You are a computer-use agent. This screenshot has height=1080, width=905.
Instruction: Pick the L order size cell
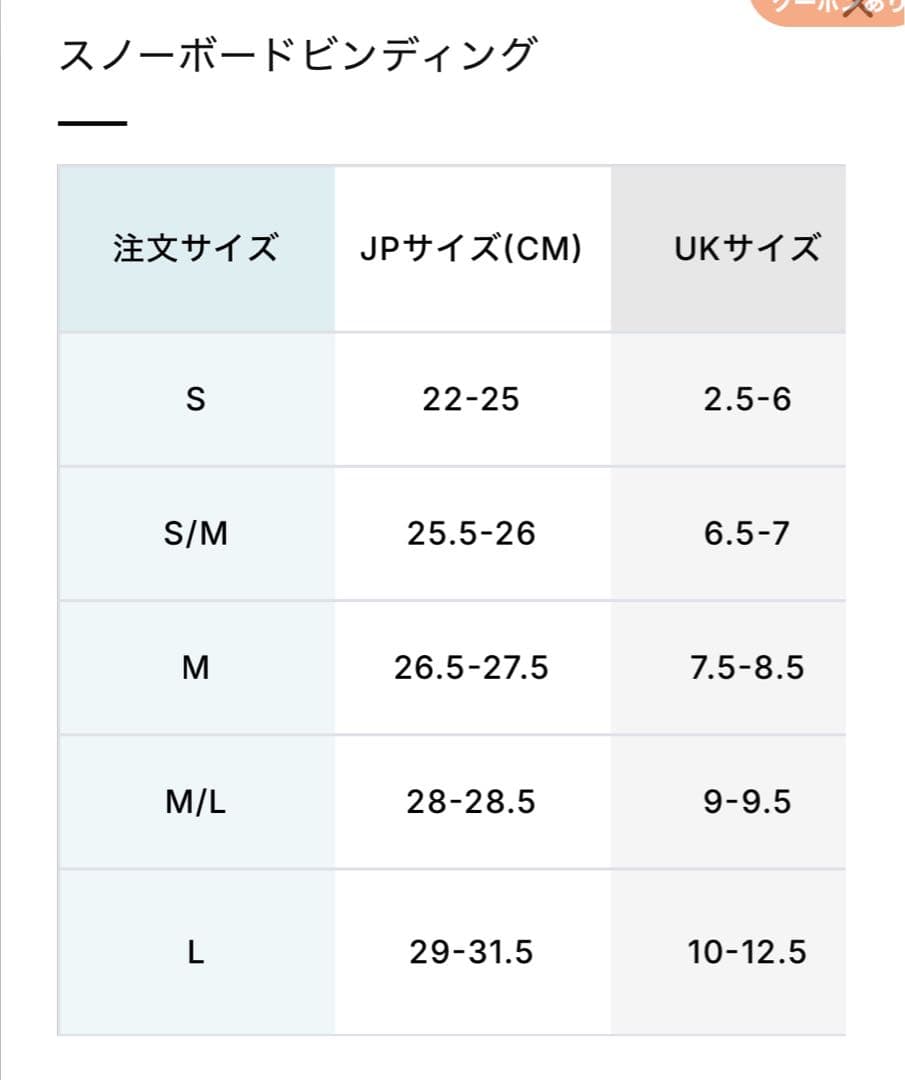click(x=196, y=952)
